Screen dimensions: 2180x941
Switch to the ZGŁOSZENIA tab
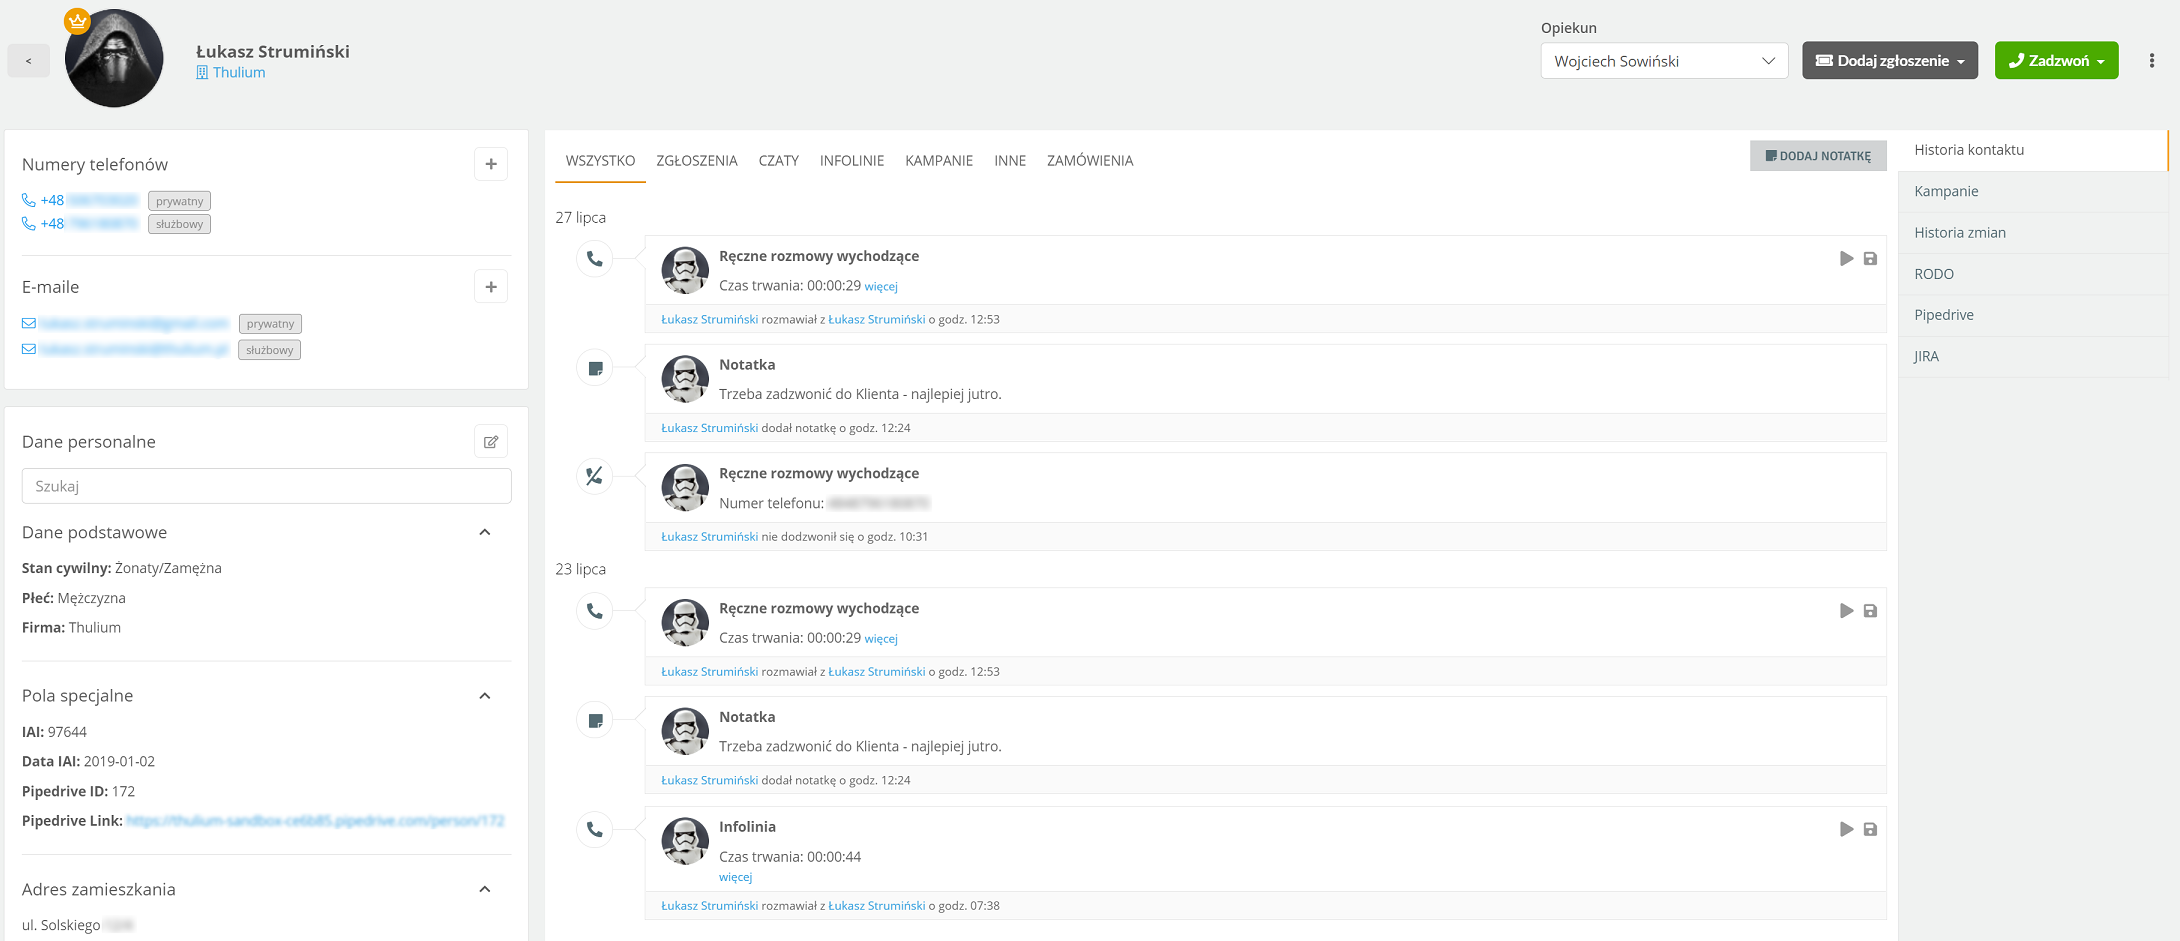tap(697, 161)
